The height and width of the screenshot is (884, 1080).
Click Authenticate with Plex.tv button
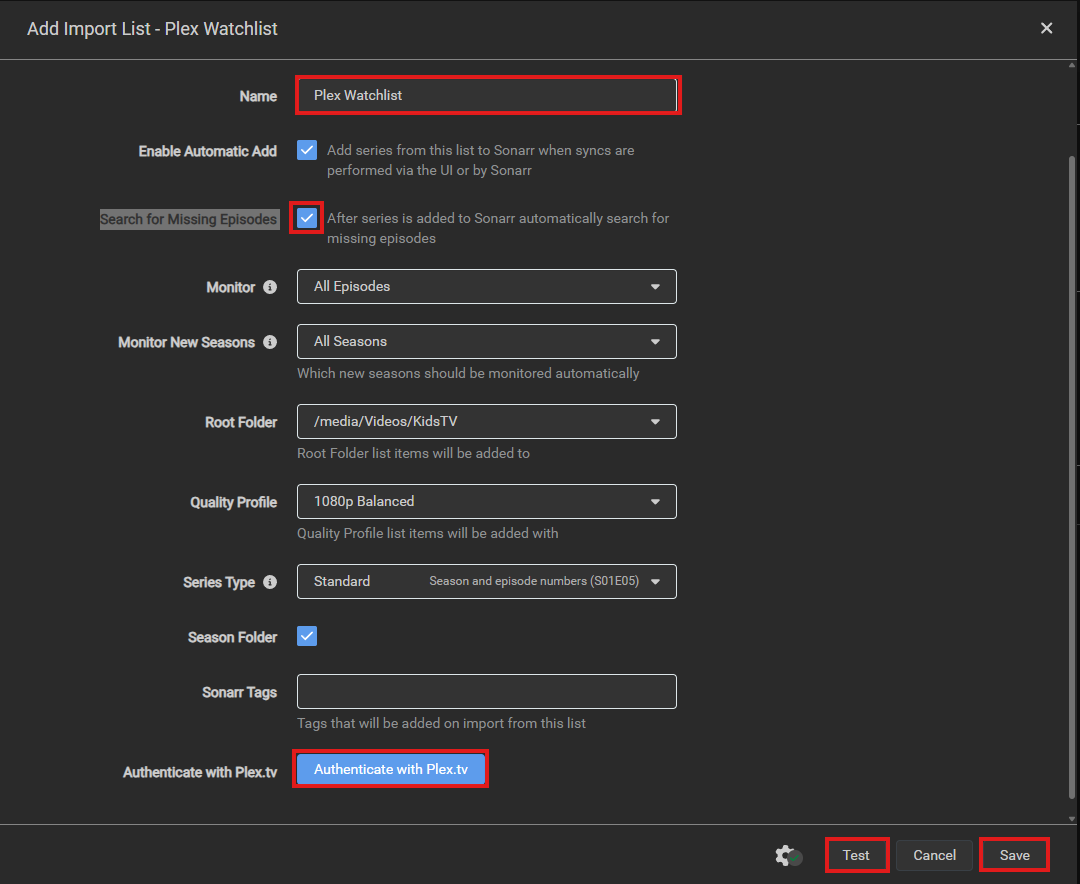coord(391,769)
